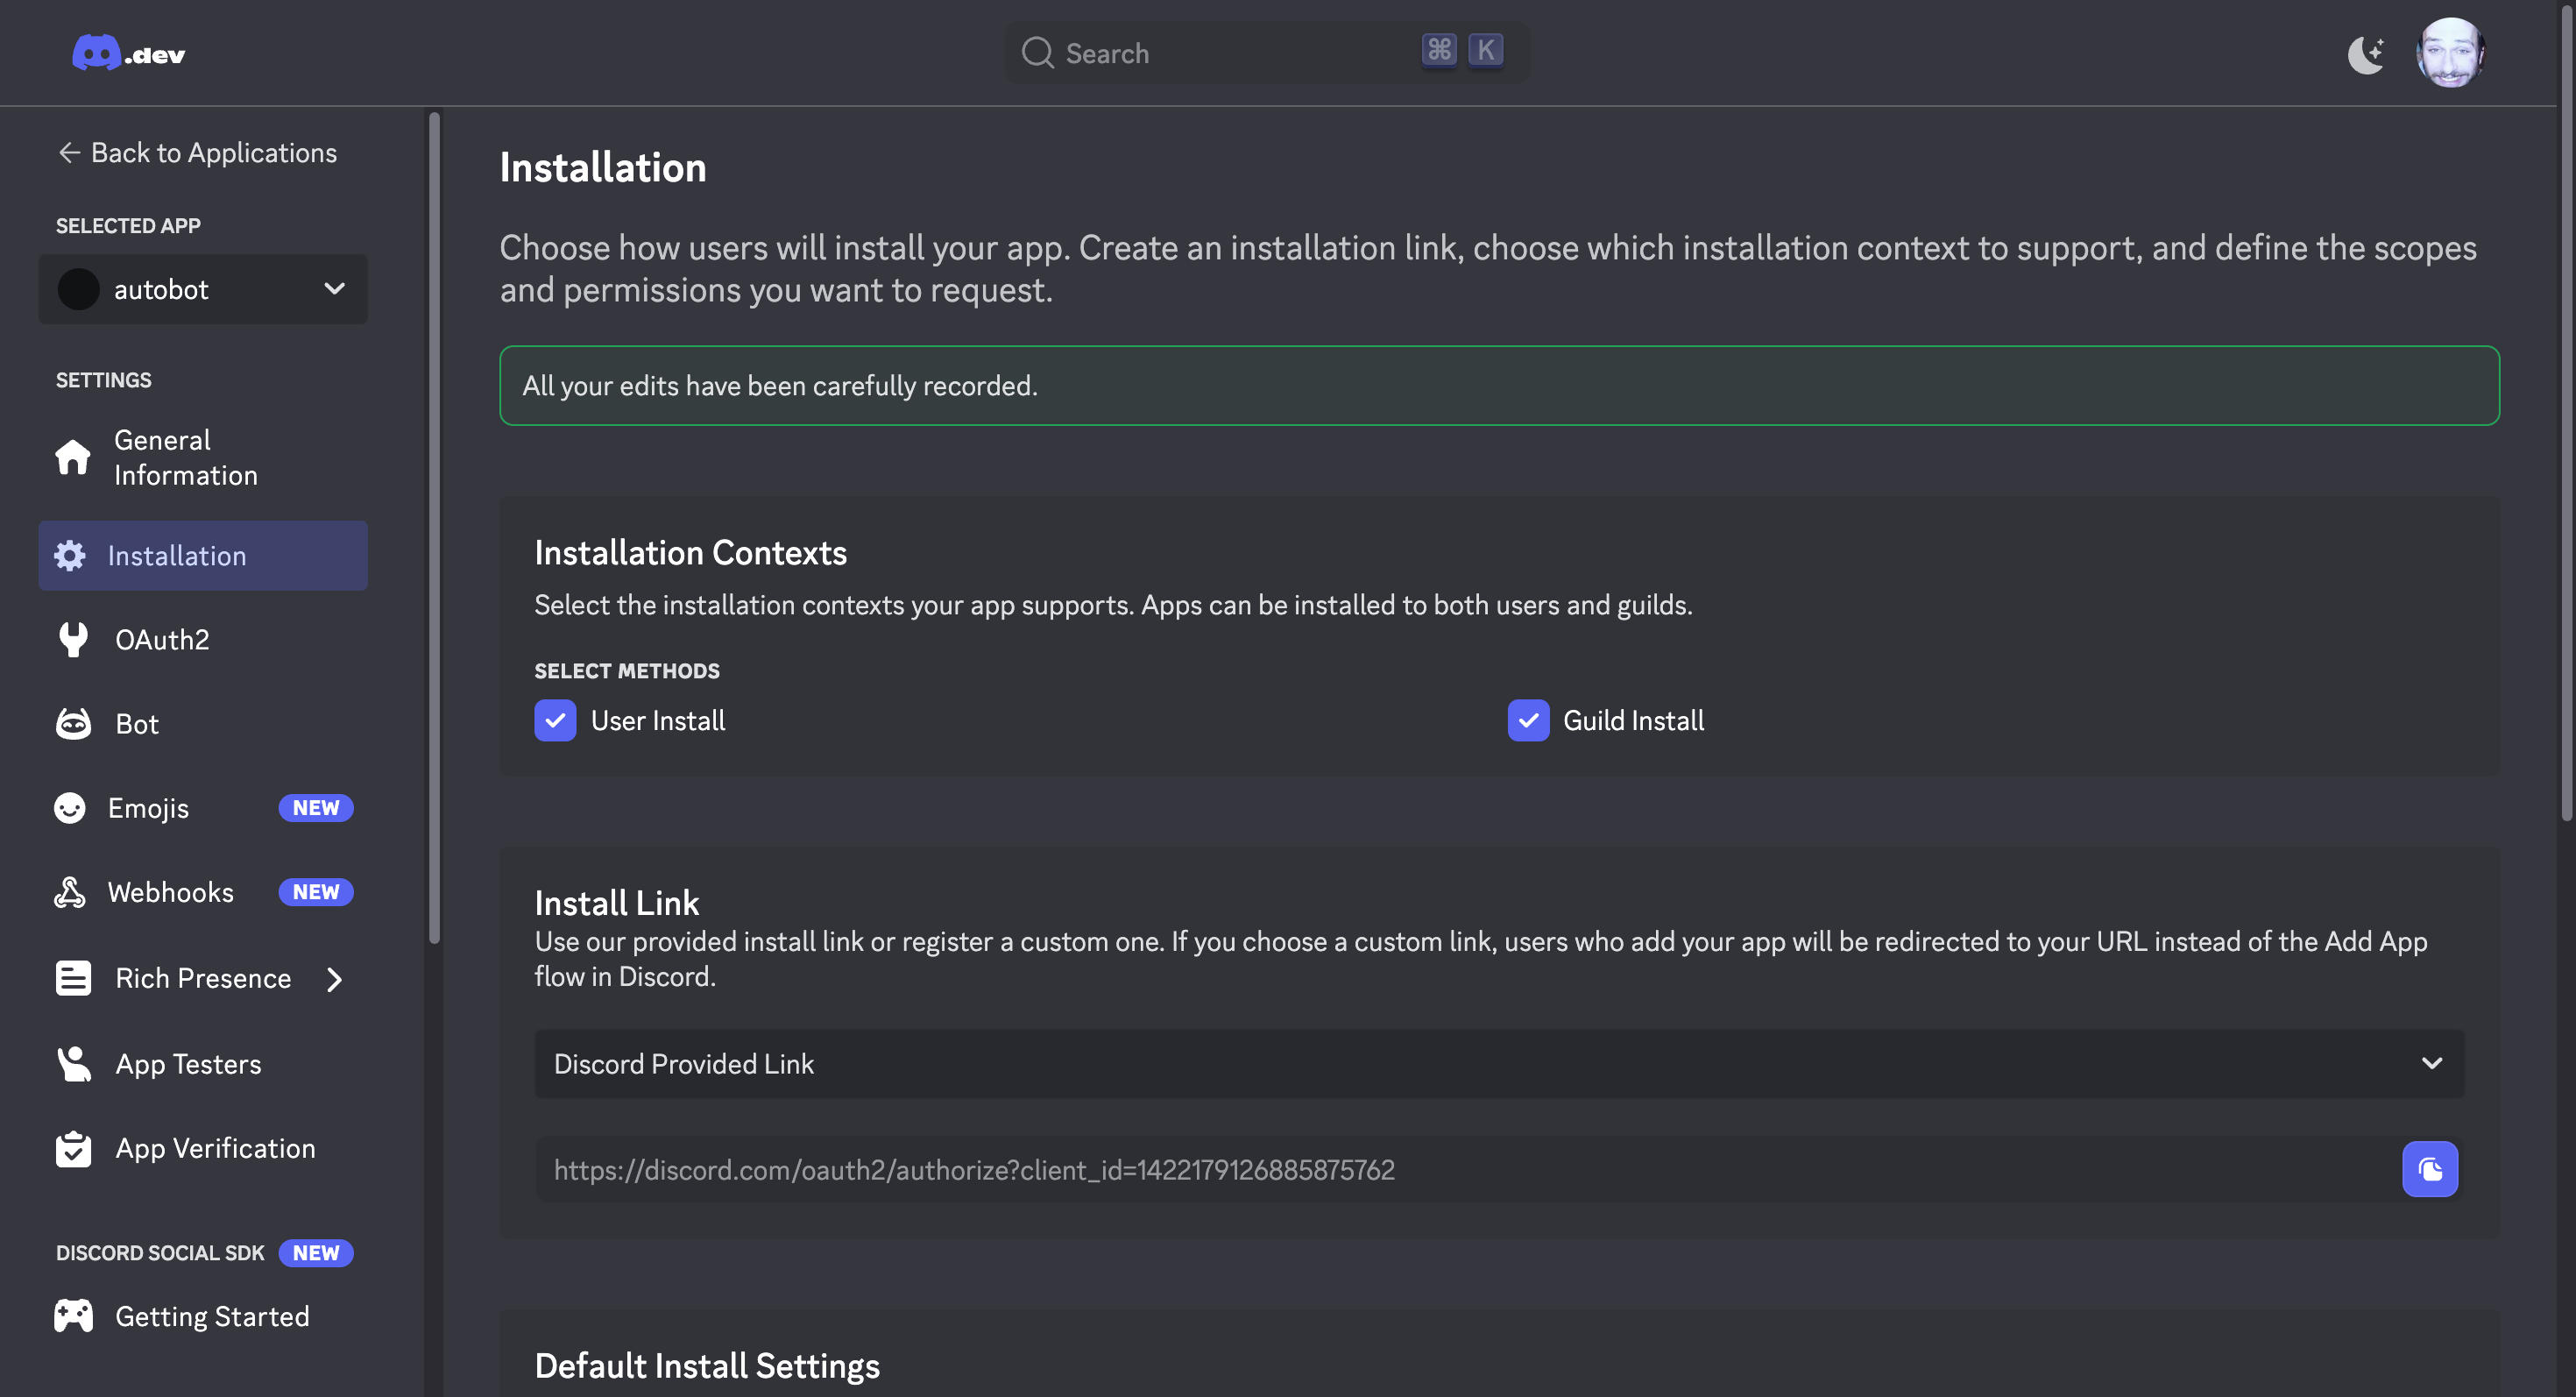The width and height of the screenshot is (2576, 1397).
Task: Click the Default Install Settings heading
Action: (x=707, y=1366)
